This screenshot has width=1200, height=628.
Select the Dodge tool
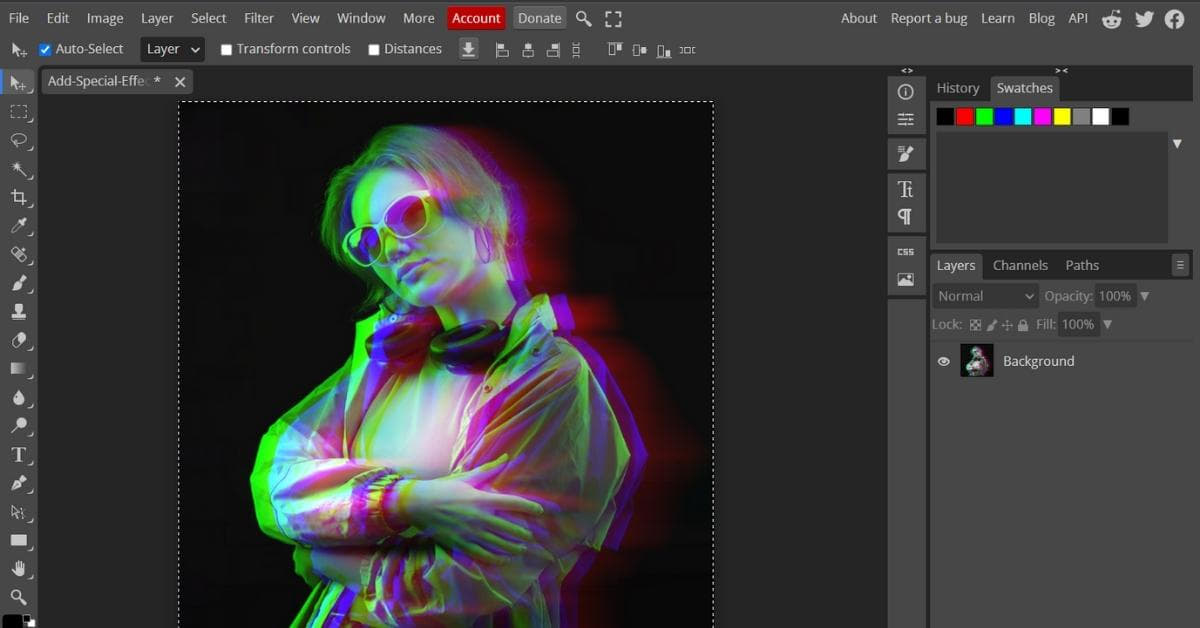18,425
